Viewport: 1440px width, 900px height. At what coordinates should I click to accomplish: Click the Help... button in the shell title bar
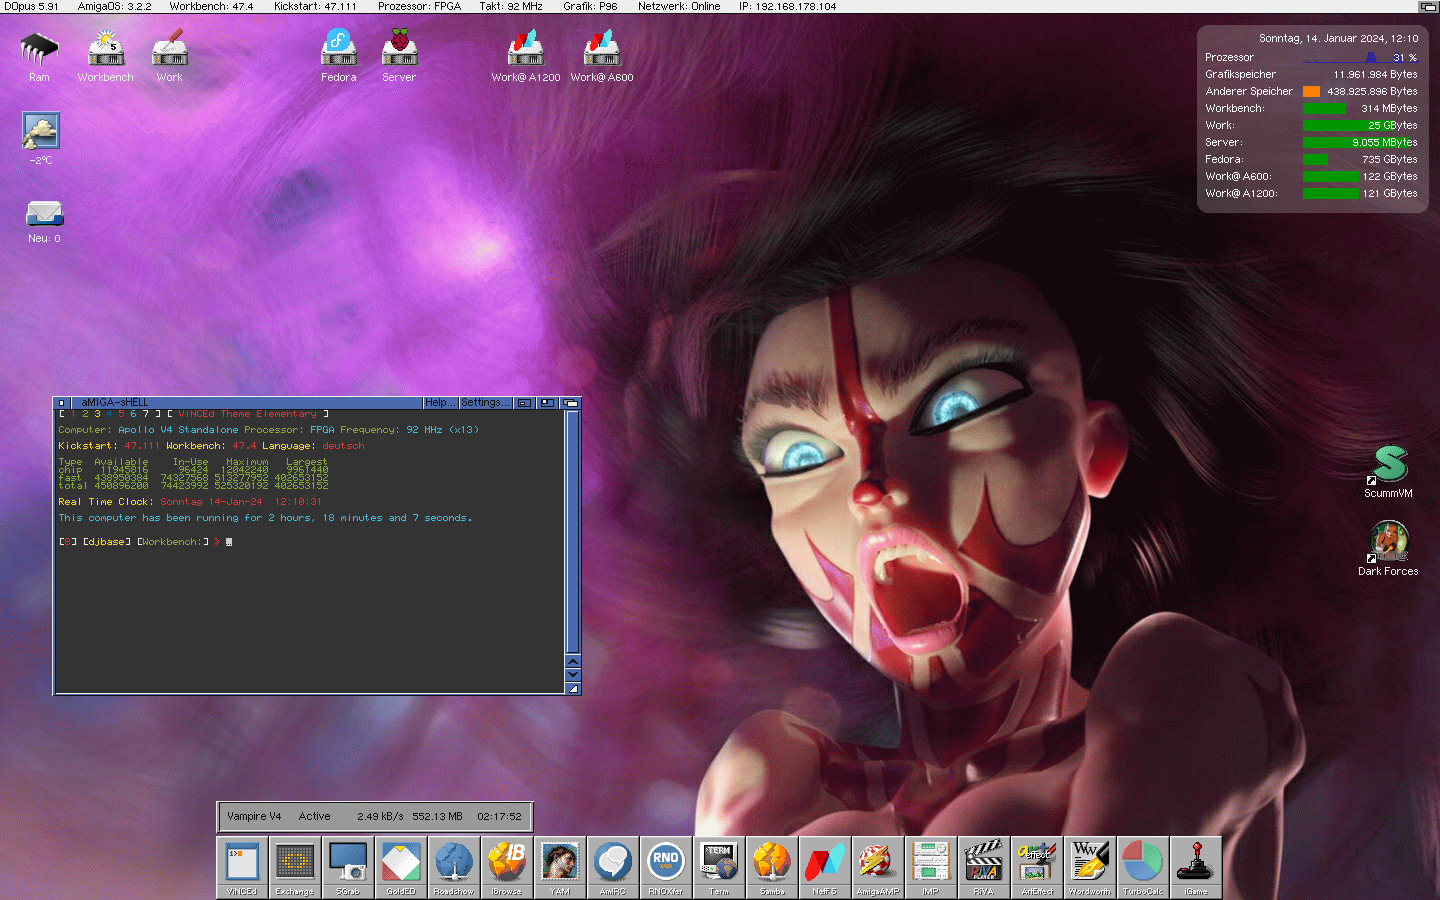pyautogui.click(x=440, y=403)
